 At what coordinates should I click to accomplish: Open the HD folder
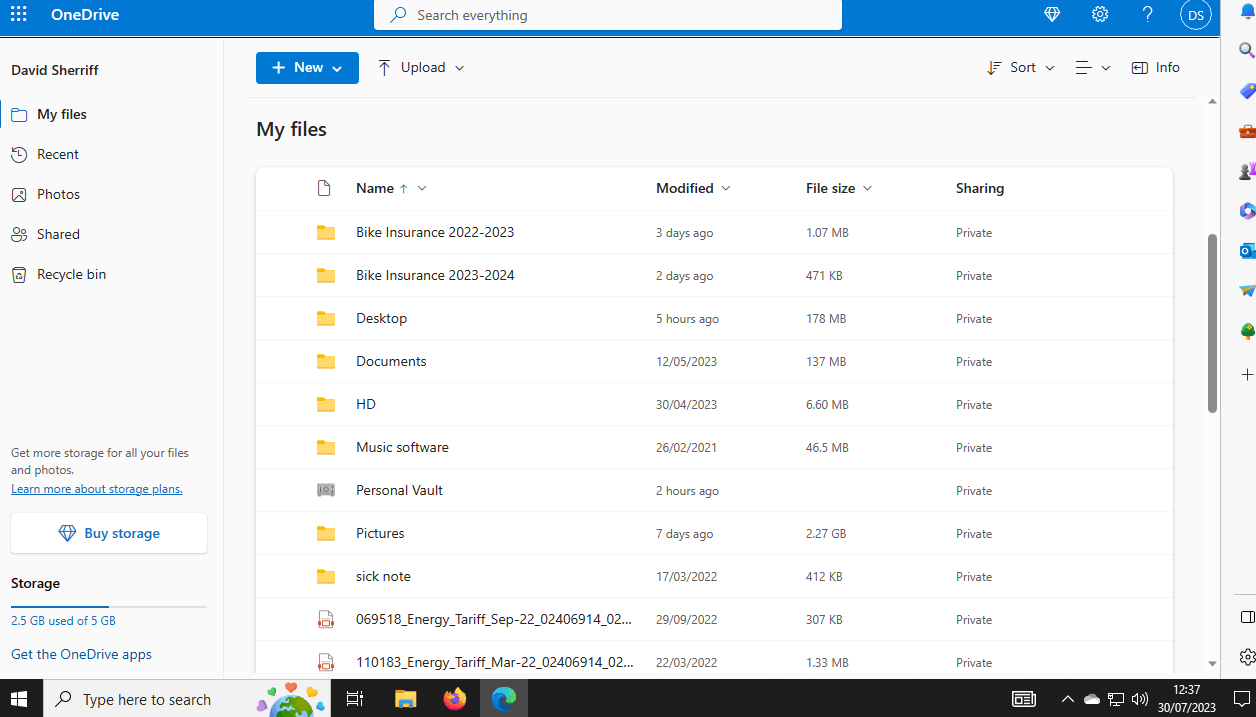[366, 404]
